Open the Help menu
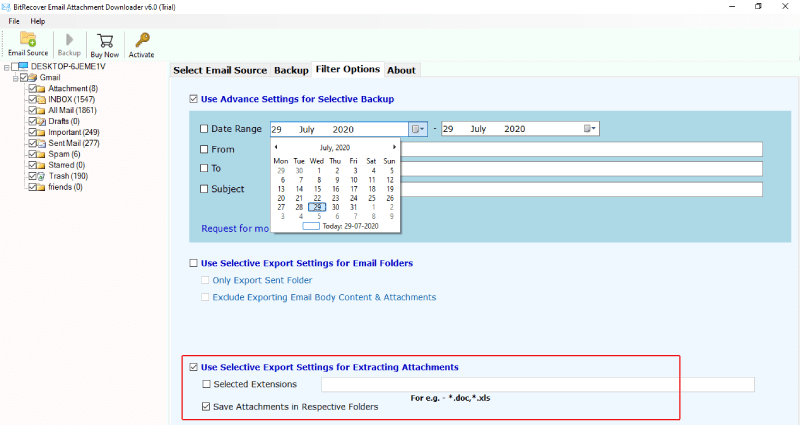The height and width of the screenshot is (425, 800). click(38, 21)
